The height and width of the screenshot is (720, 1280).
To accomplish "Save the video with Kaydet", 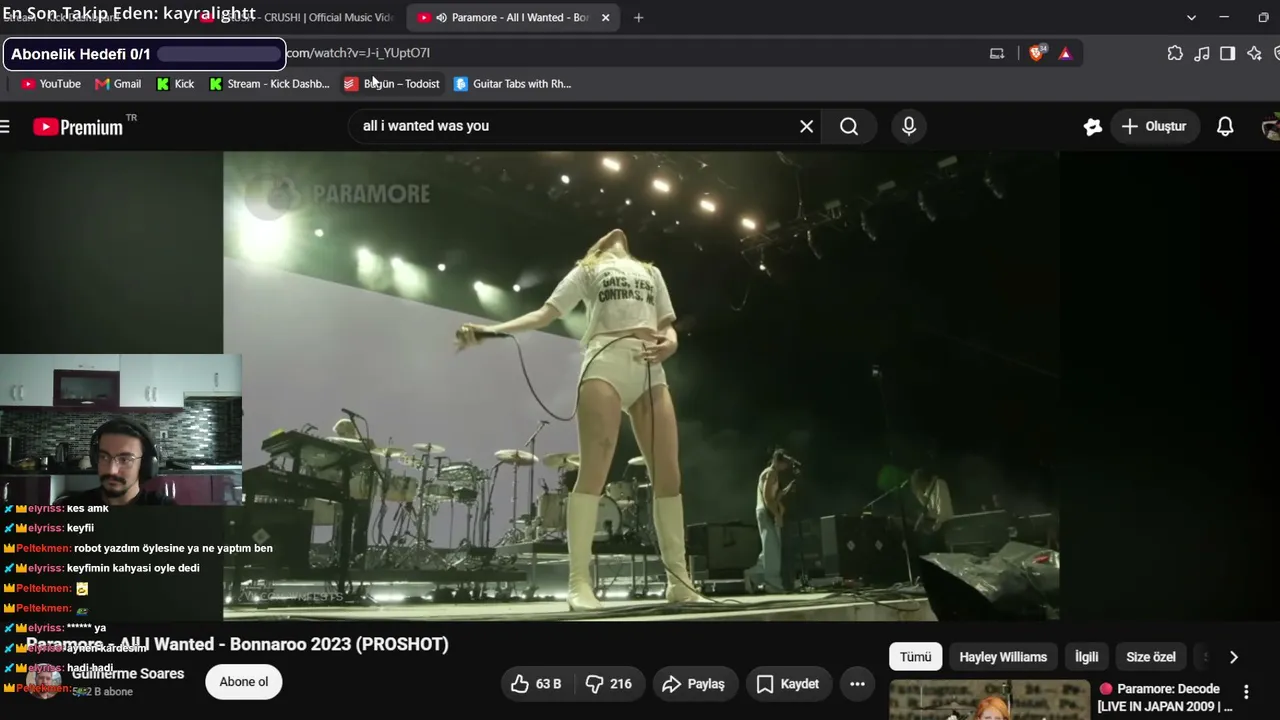I will point(788,684).
